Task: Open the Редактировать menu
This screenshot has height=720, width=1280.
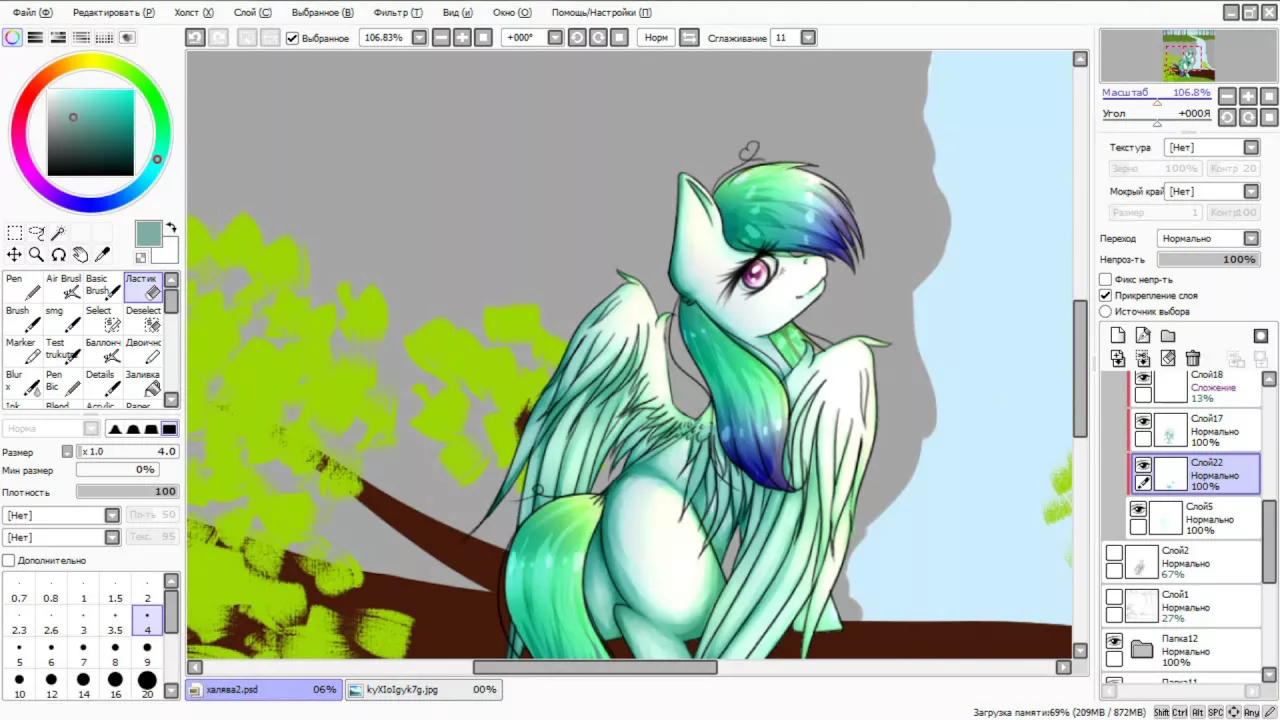Action: pyautogui.click(x=113, y=13)
